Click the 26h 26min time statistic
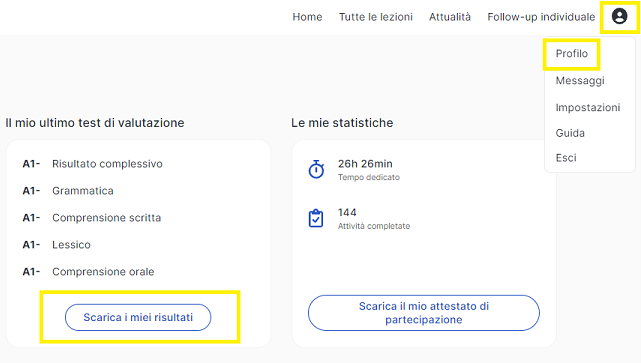Screen dimensions: 641x363 365,164
